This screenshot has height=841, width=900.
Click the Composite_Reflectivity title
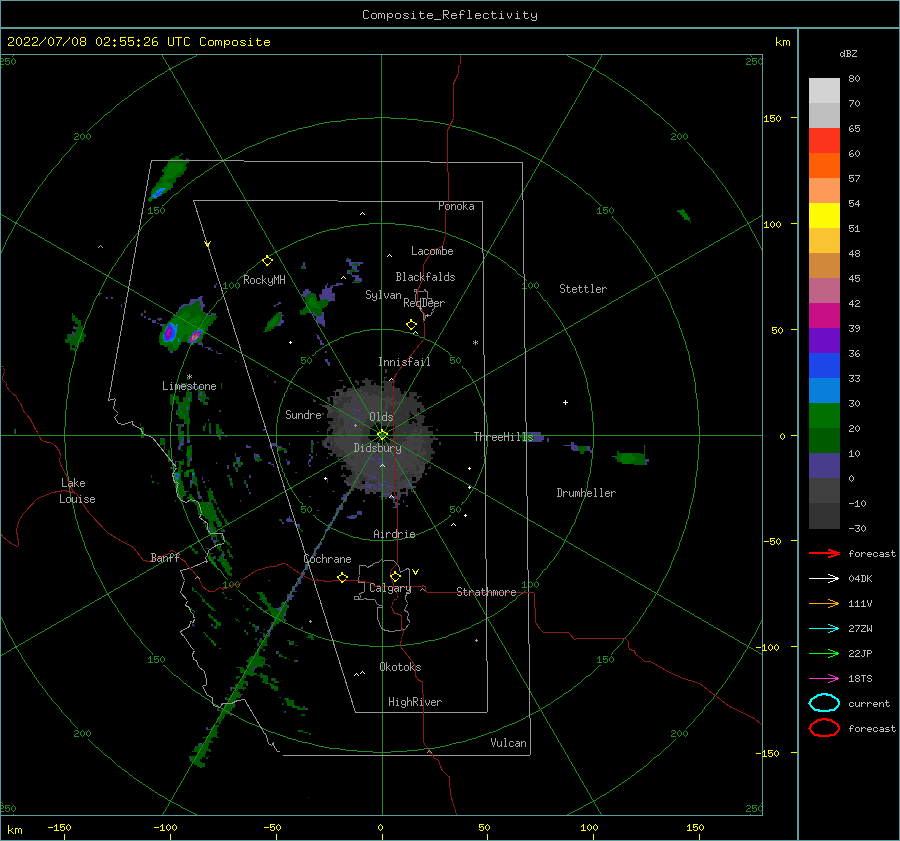[450, 15]
